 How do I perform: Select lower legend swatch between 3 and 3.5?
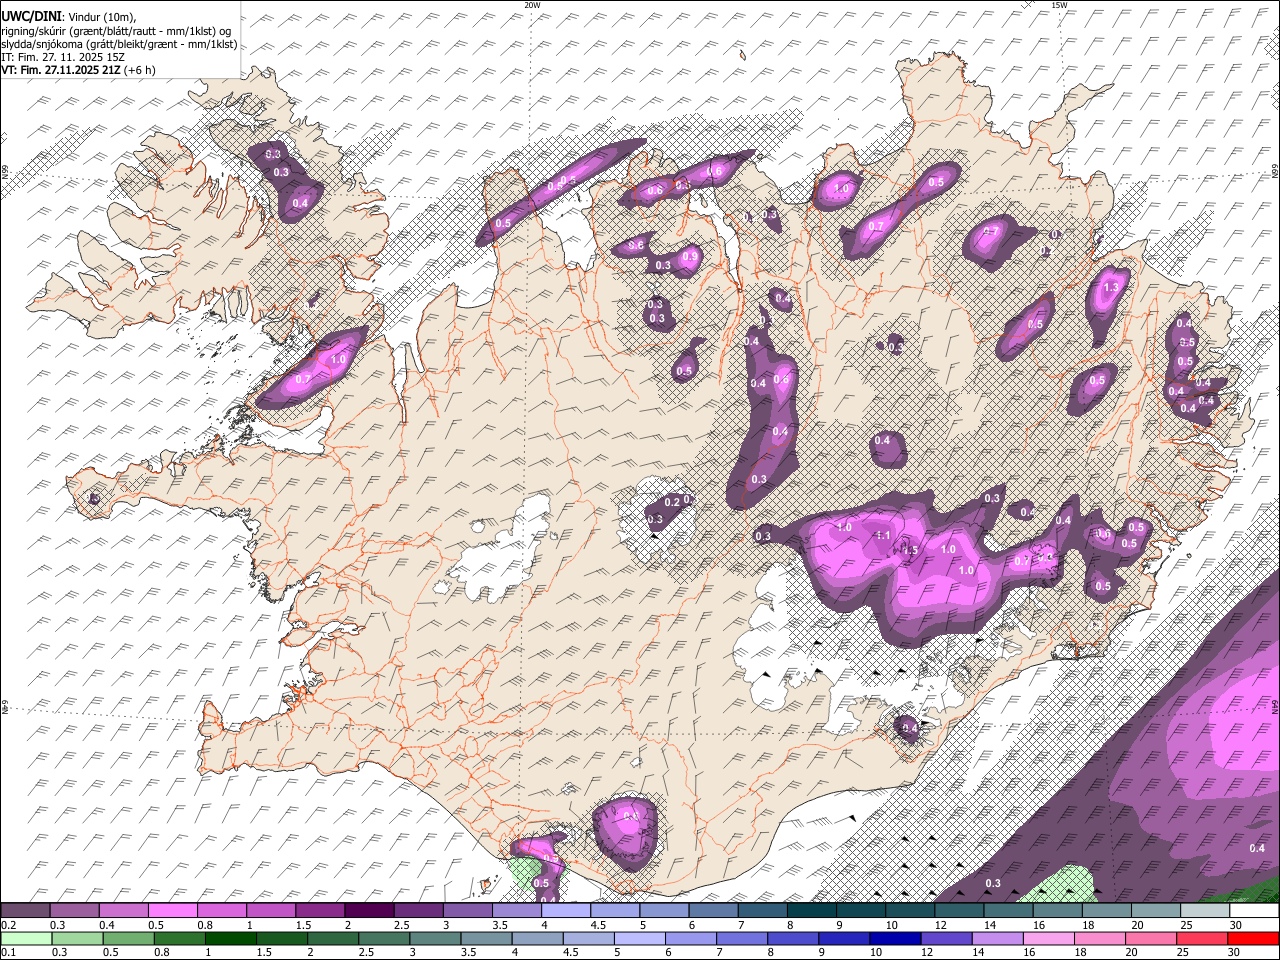(435, 938)
